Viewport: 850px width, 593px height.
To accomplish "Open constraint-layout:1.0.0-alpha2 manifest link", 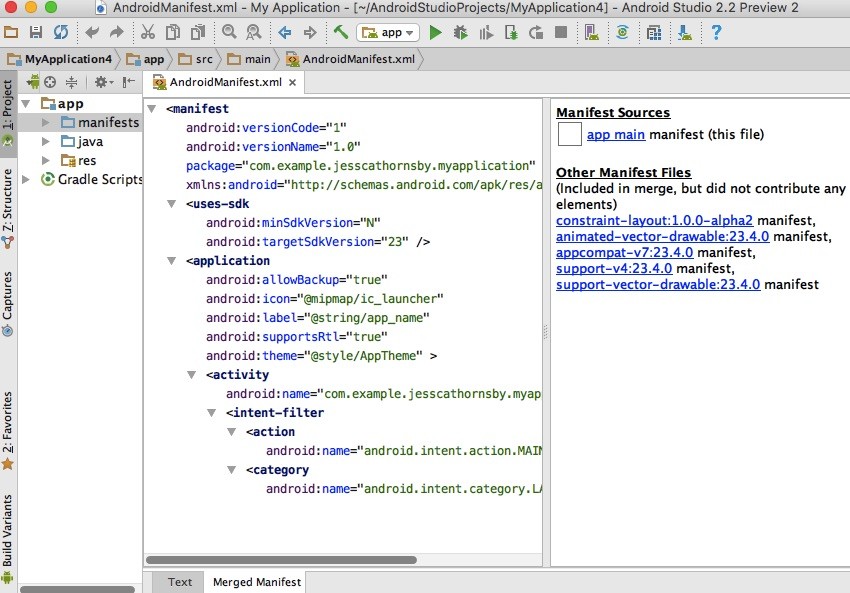I will [x=654, y=221].
